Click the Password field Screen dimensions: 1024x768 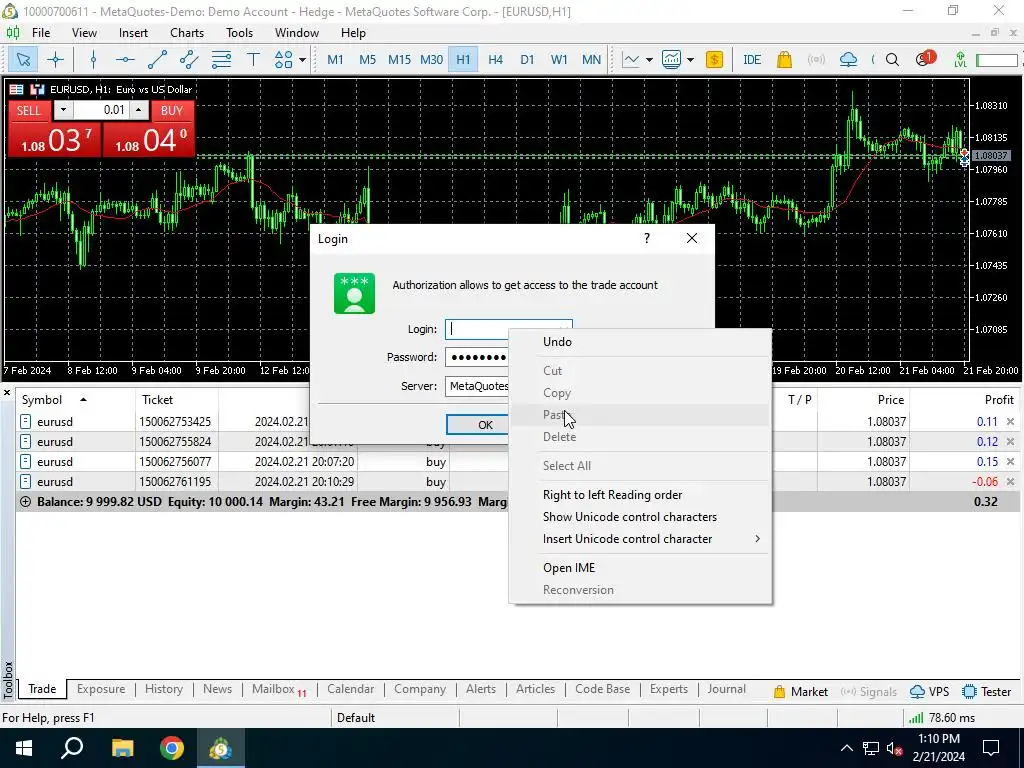click(x=477, y=357)
